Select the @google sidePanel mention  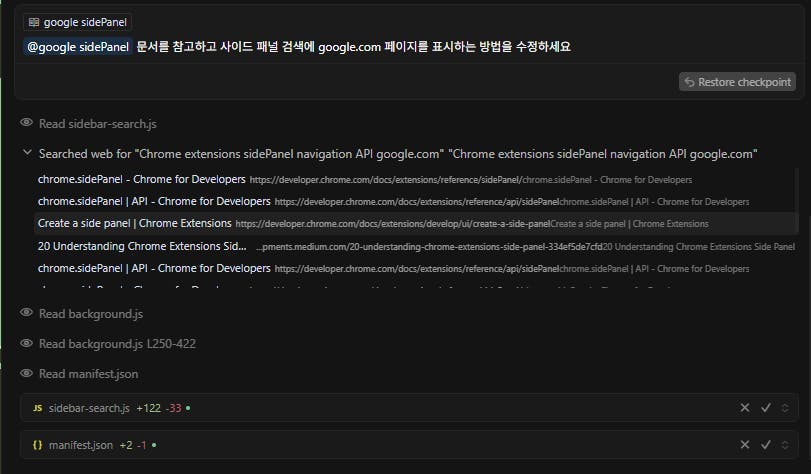tap(78, 47)
